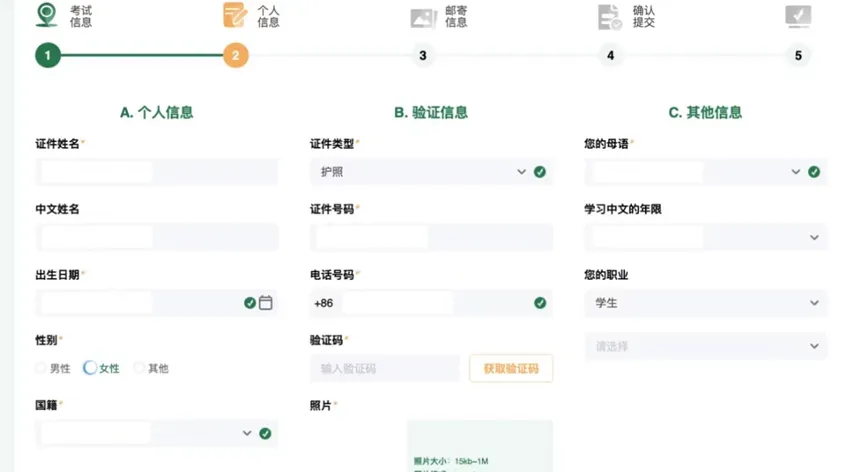The image size is (842, 472).
Task: Click the 考试信息 location pin icon
Action: (46, 15)
